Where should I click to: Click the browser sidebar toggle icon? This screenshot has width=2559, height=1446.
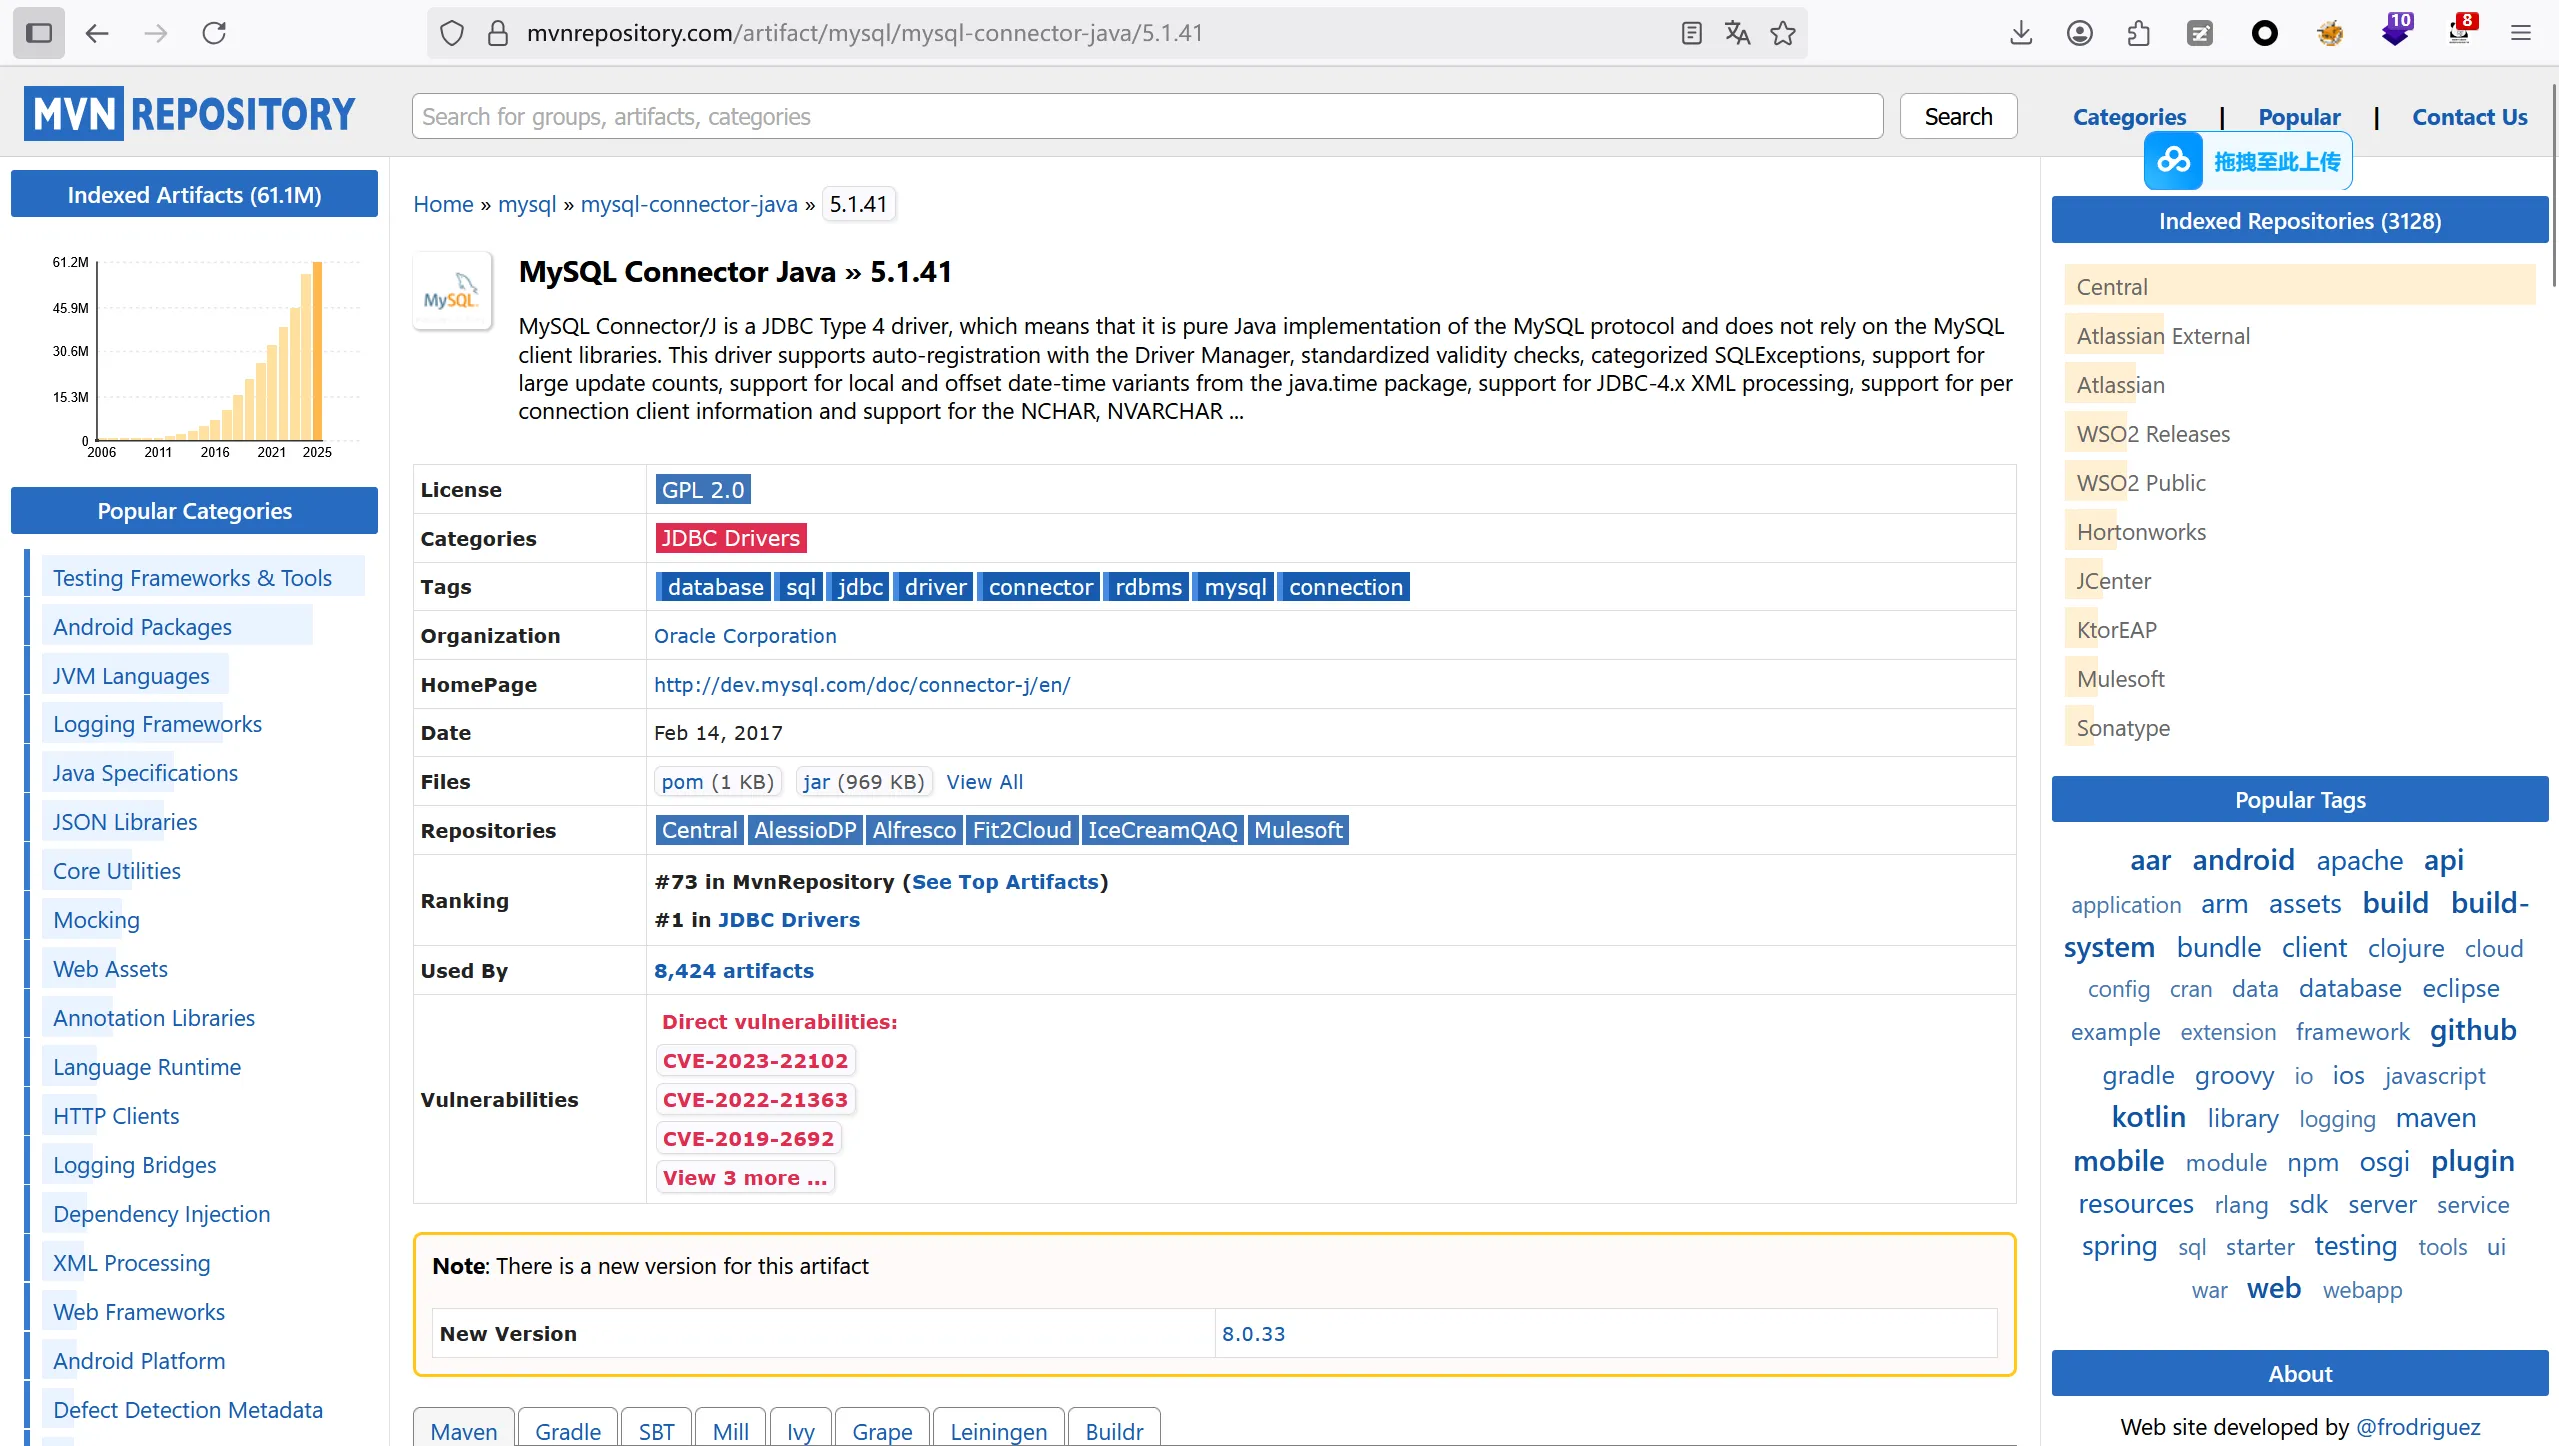pyautogui.click(x=39, y=33)
